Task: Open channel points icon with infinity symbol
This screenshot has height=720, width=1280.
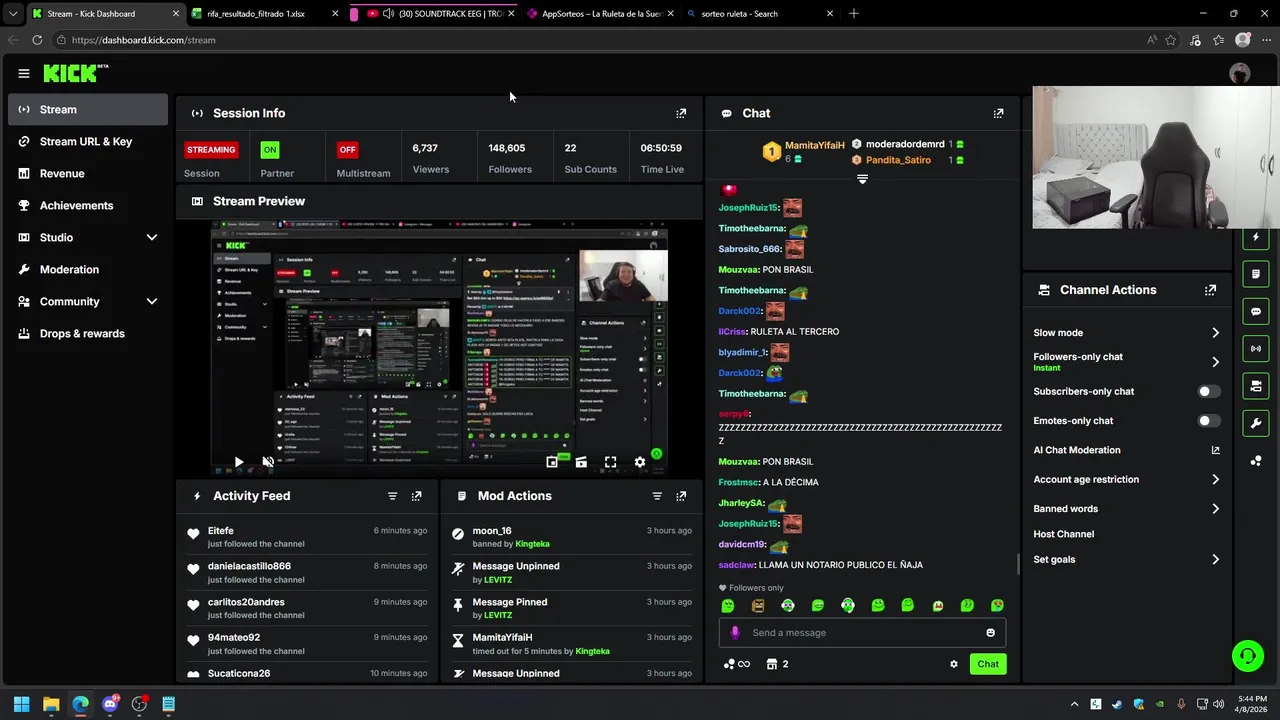Action: coord(736,664)
